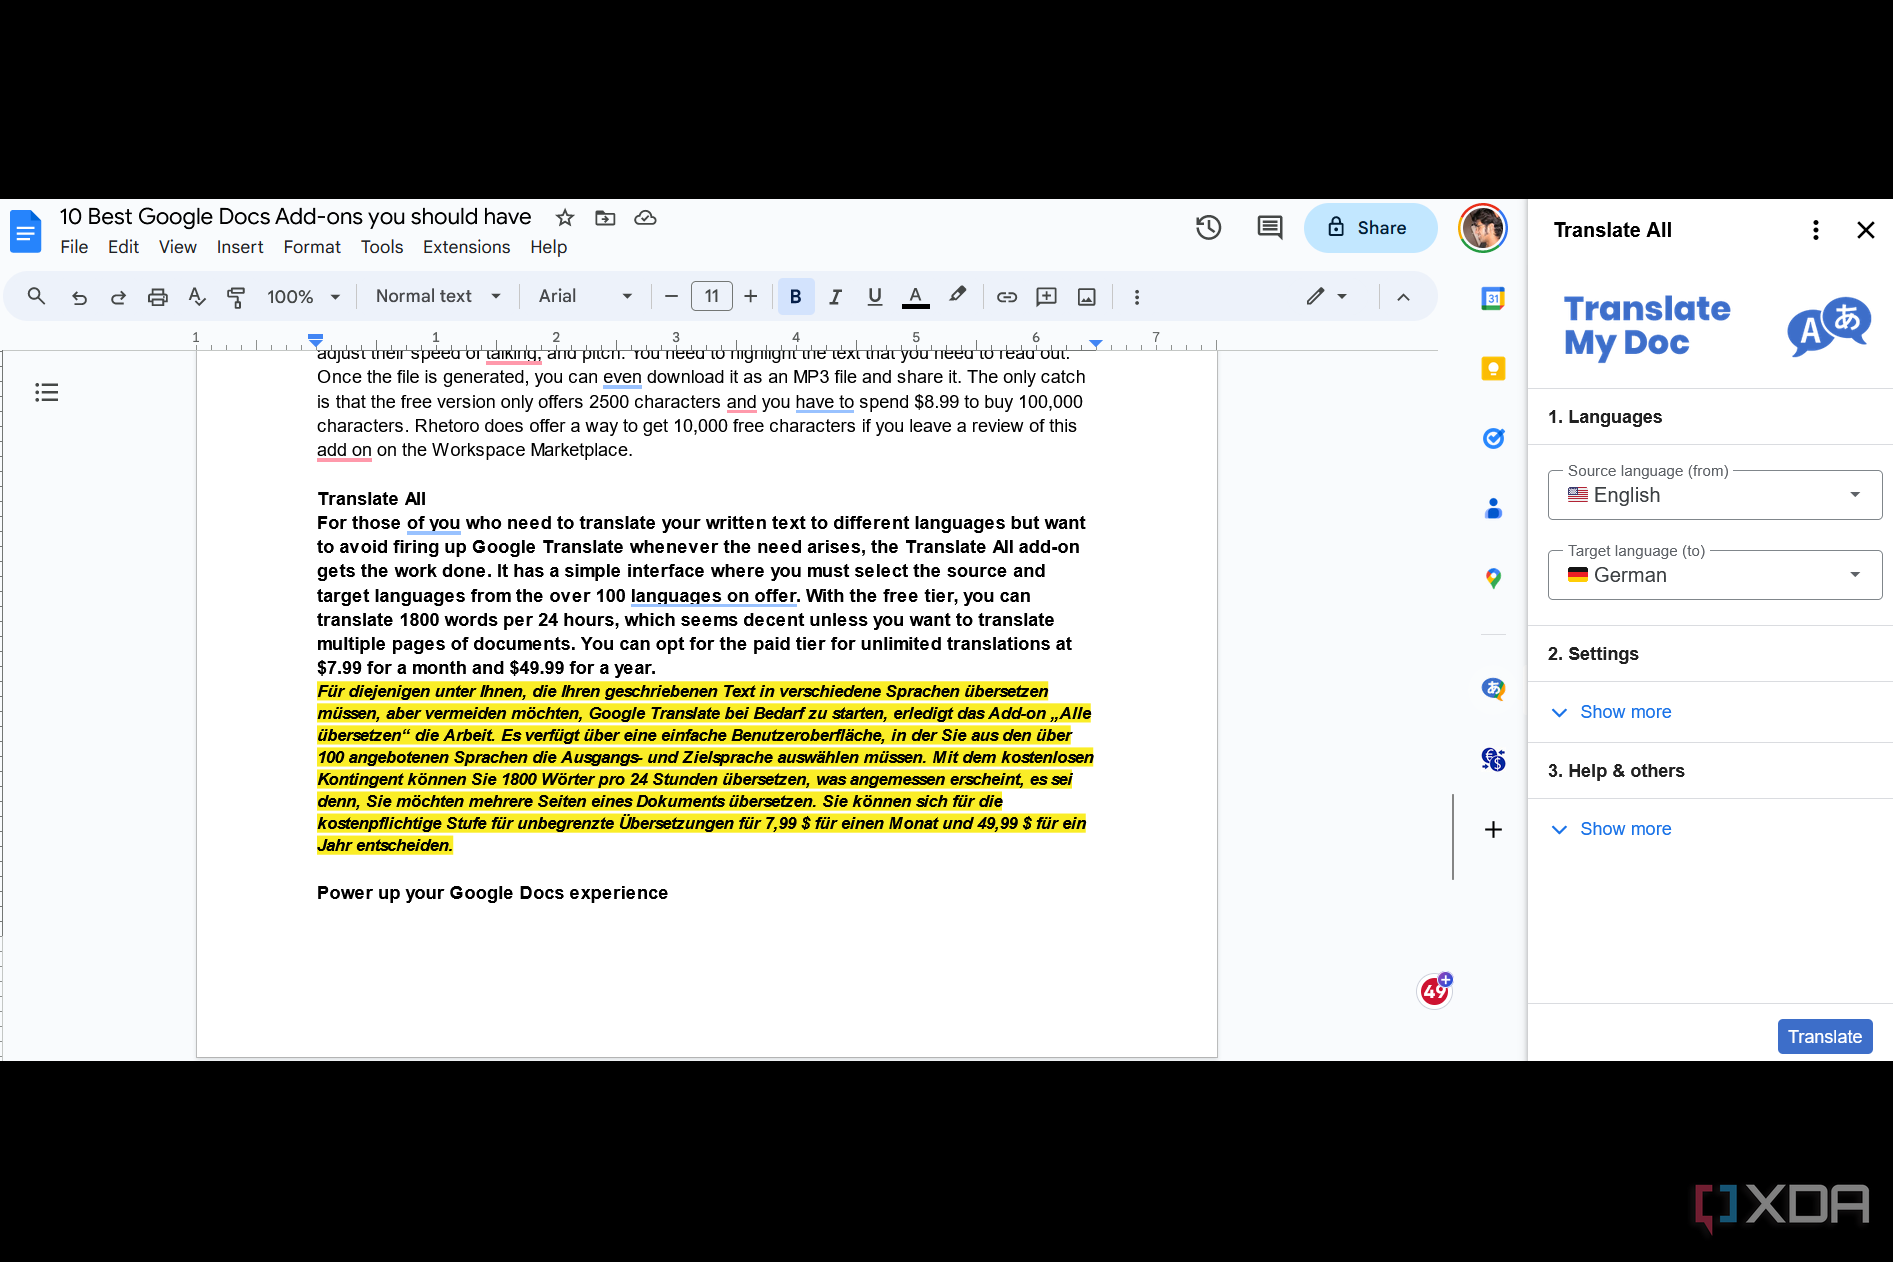Star this document

(x=565, y=218)
